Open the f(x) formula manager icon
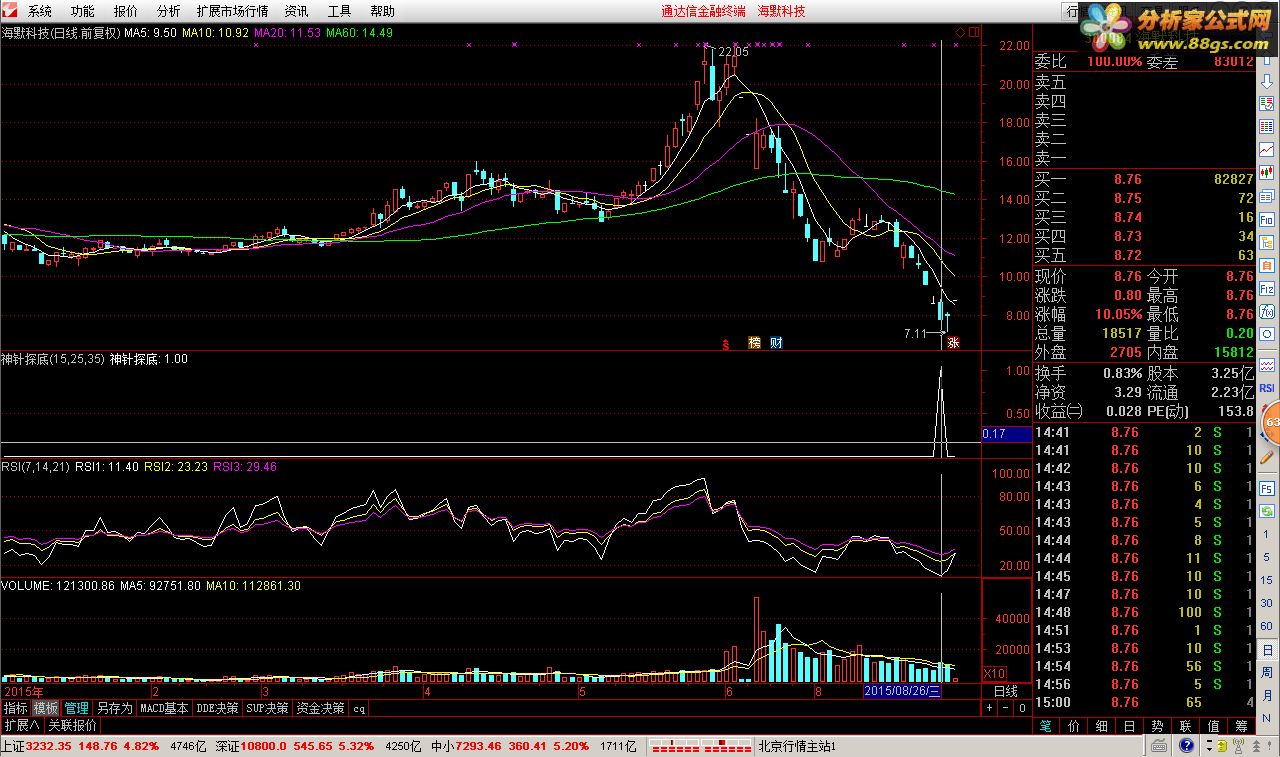Image resolution: width=1280 pixels, height=757 pixels. 1267,311
